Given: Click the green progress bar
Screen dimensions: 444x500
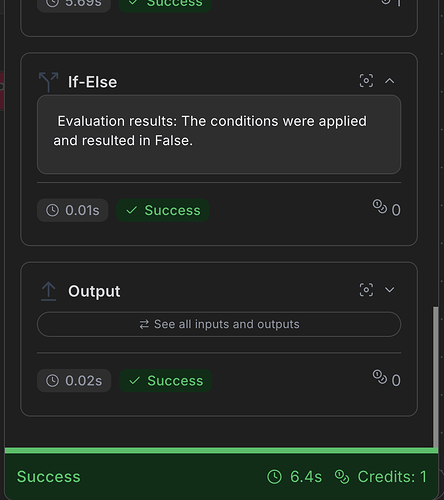Looking at the screenshot, I should point(221,451).
